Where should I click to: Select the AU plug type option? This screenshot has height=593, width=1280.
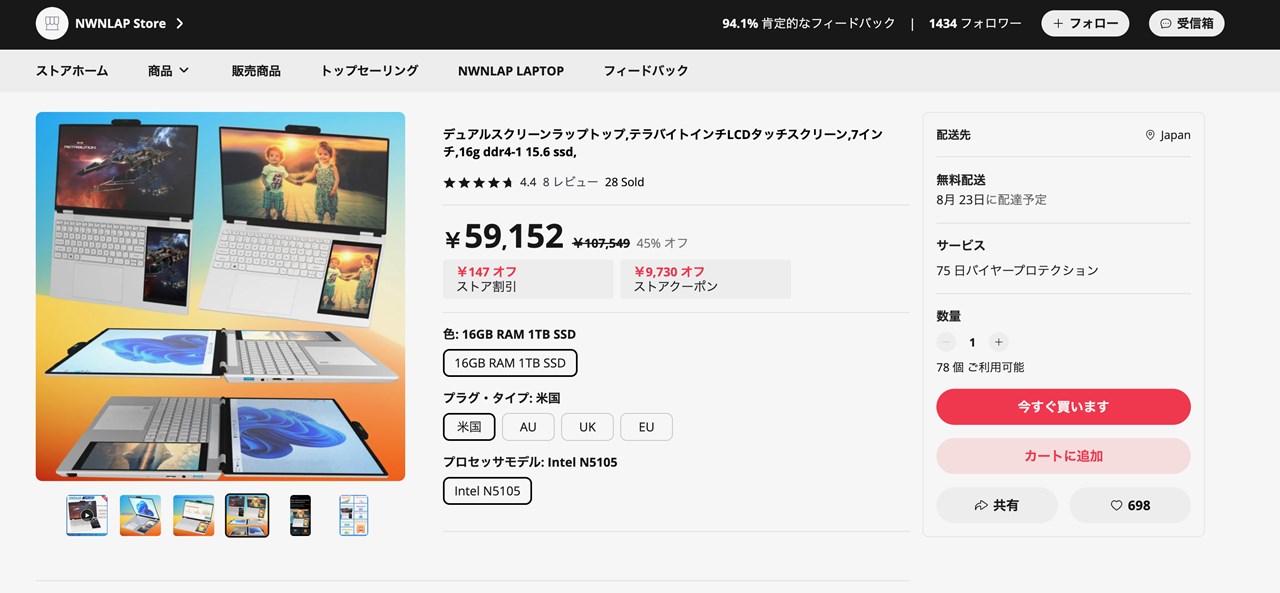[x=528, y=427]
